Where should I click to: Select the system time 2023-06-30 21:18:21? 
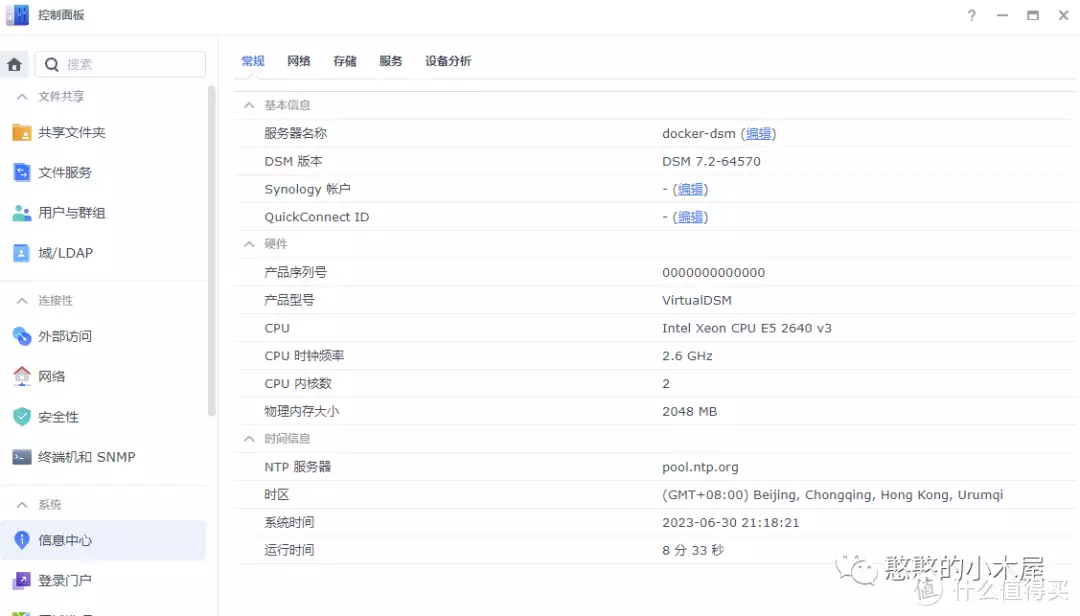(x=731, y=522)
